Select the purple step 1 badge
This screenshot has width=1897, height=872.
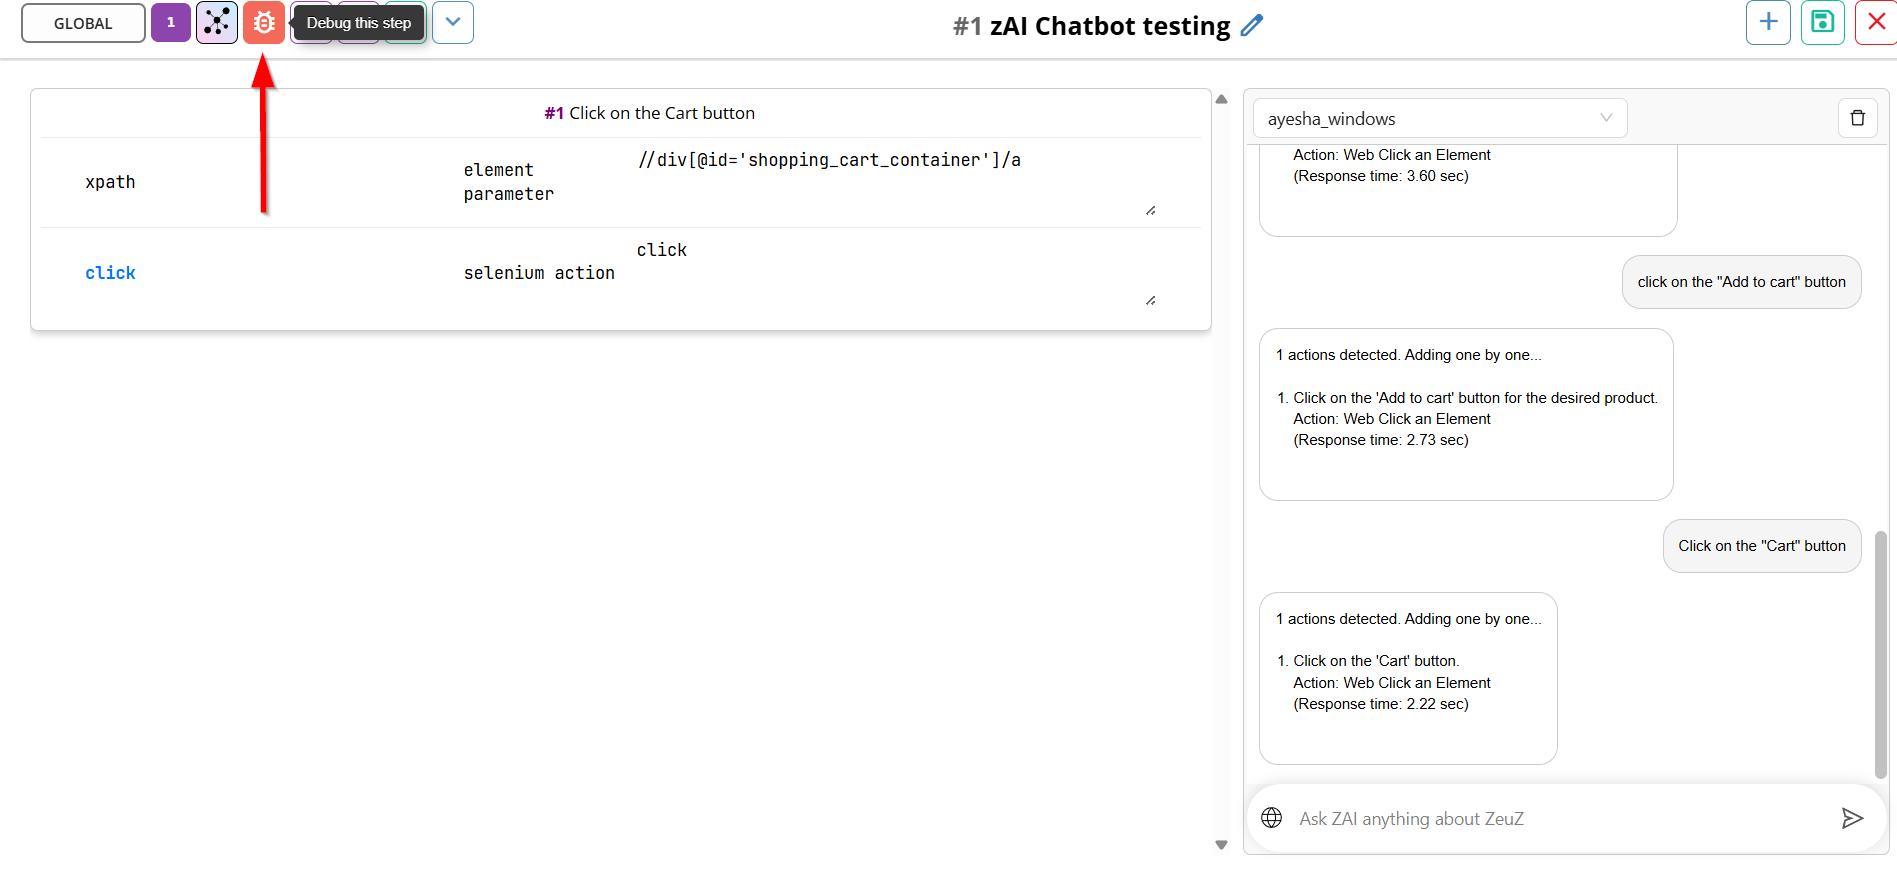click(x=171, y=23)
